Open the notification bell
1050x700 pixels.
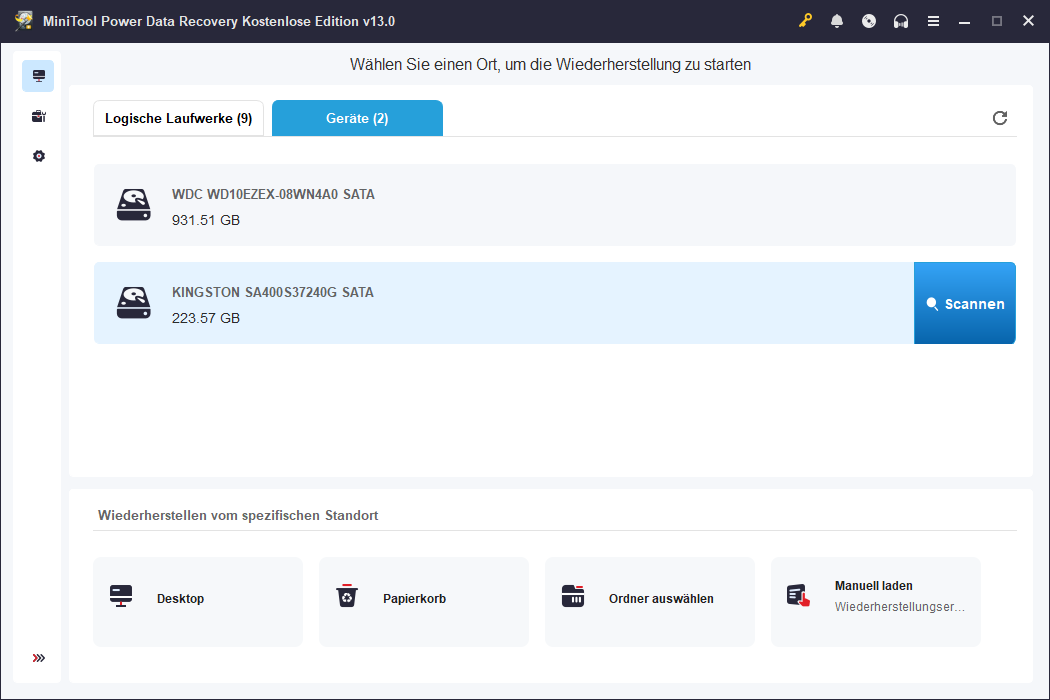click(837, 21)
